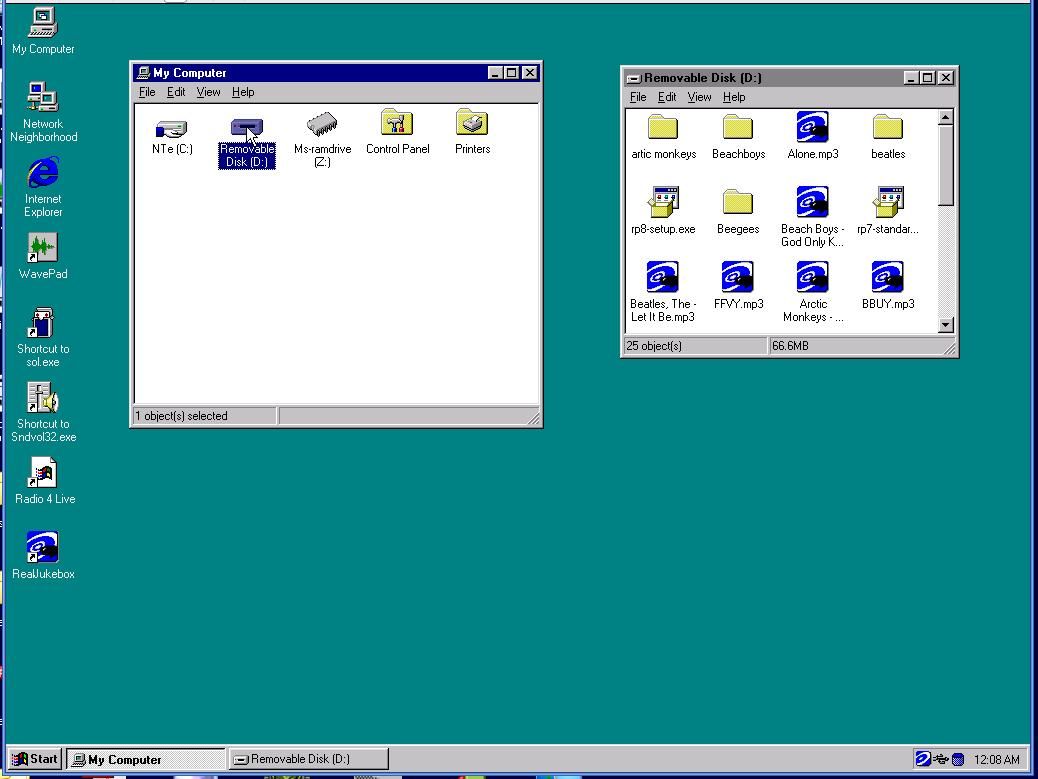Open the Printers folder
The image size is (1038, 779).
click(470, 125)
